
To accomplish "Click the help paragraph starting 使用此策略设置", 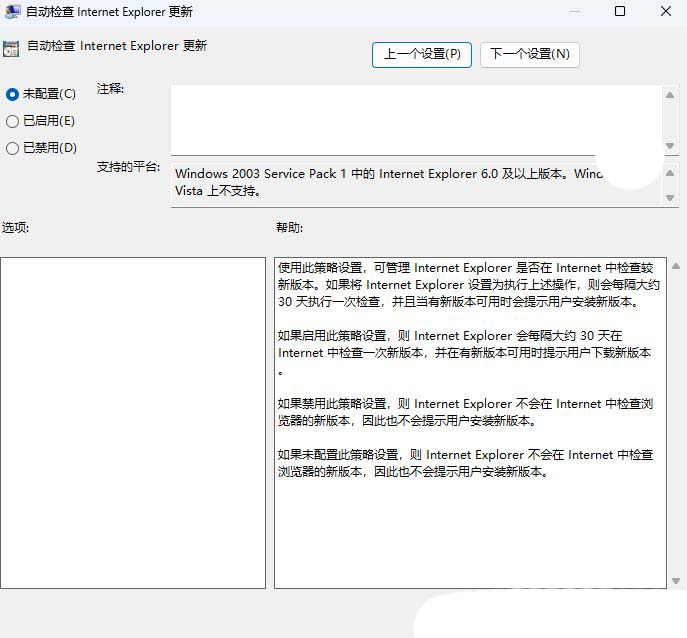I will (468, 284).
